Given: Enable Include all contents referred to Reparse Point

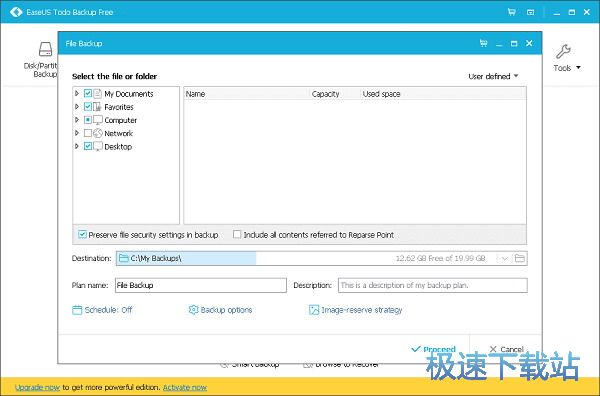Looking at the screenshot, I should tap(237, 234).
